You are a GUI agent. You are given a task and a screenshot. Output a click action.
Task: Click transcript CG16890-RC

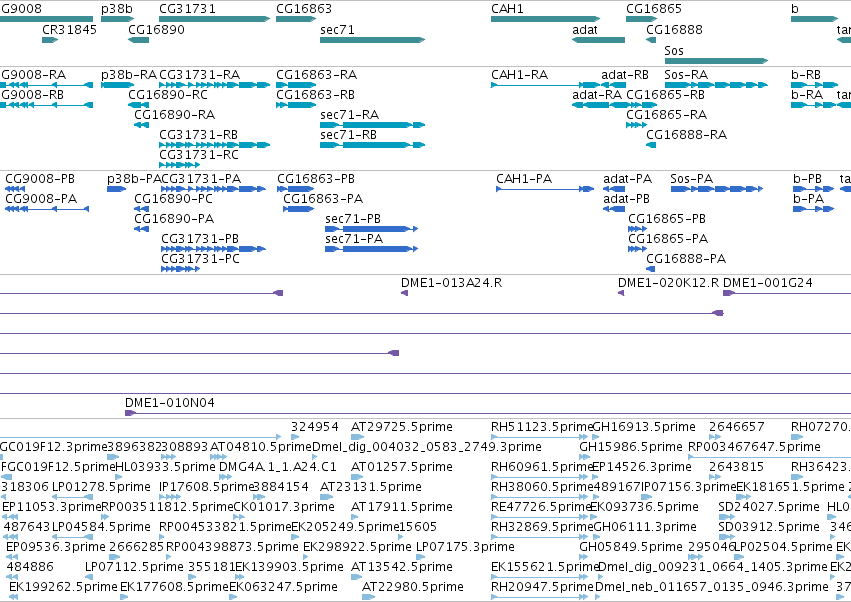[168, 94]
